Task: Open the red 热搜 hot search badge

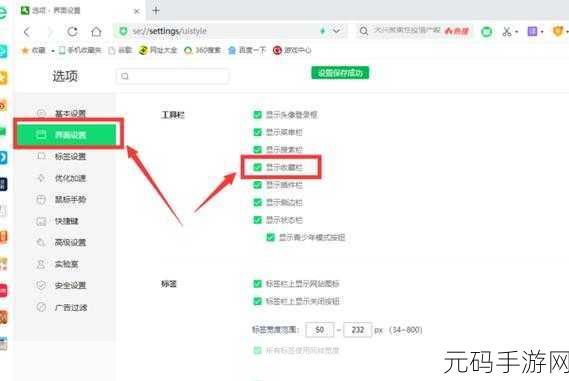Action: (457, 31)
